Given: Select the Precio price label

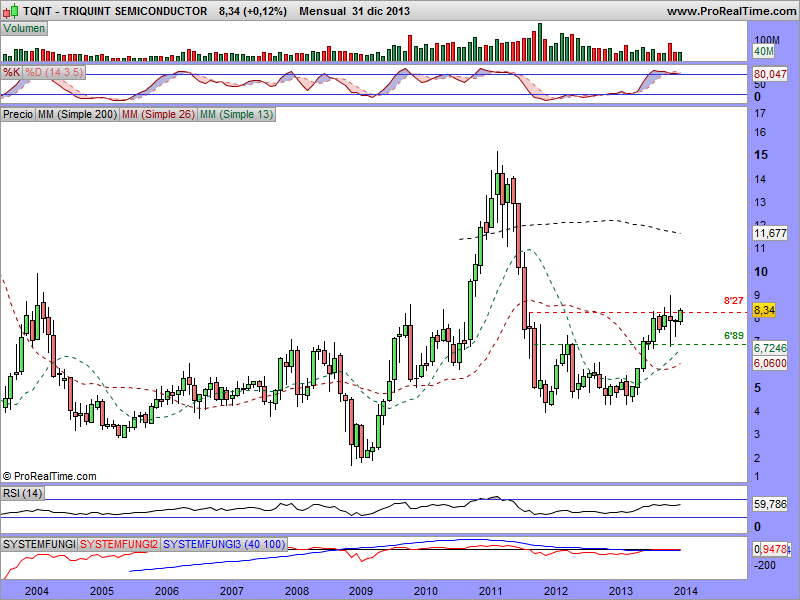Looking at the screenshot, I should click(x=18, y=114).
